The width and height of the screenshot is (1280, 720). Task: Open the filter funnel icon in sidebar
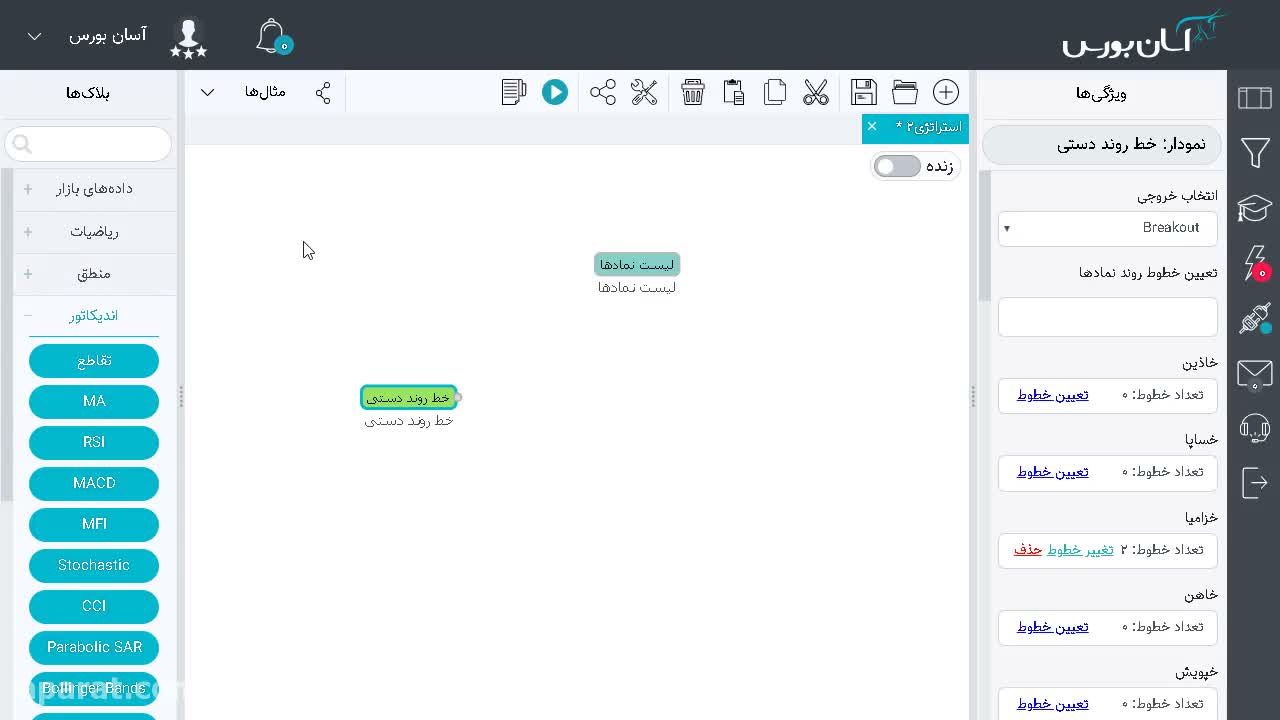1255,153
